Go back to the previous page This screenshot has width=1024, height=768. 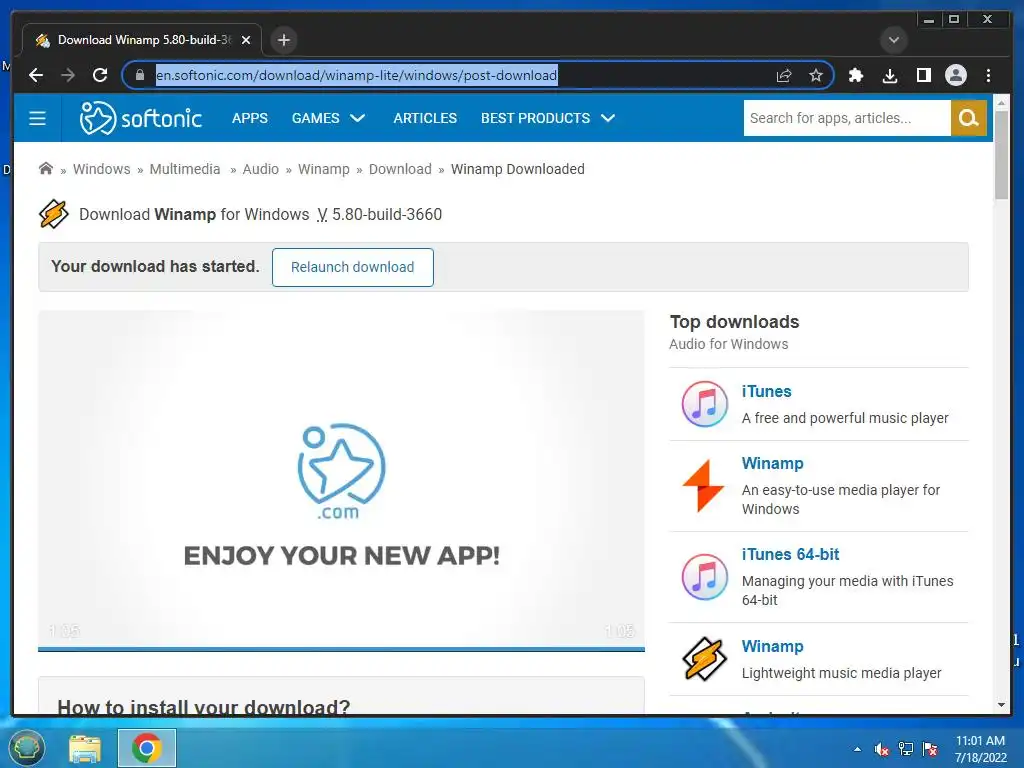tap(36, 75)
